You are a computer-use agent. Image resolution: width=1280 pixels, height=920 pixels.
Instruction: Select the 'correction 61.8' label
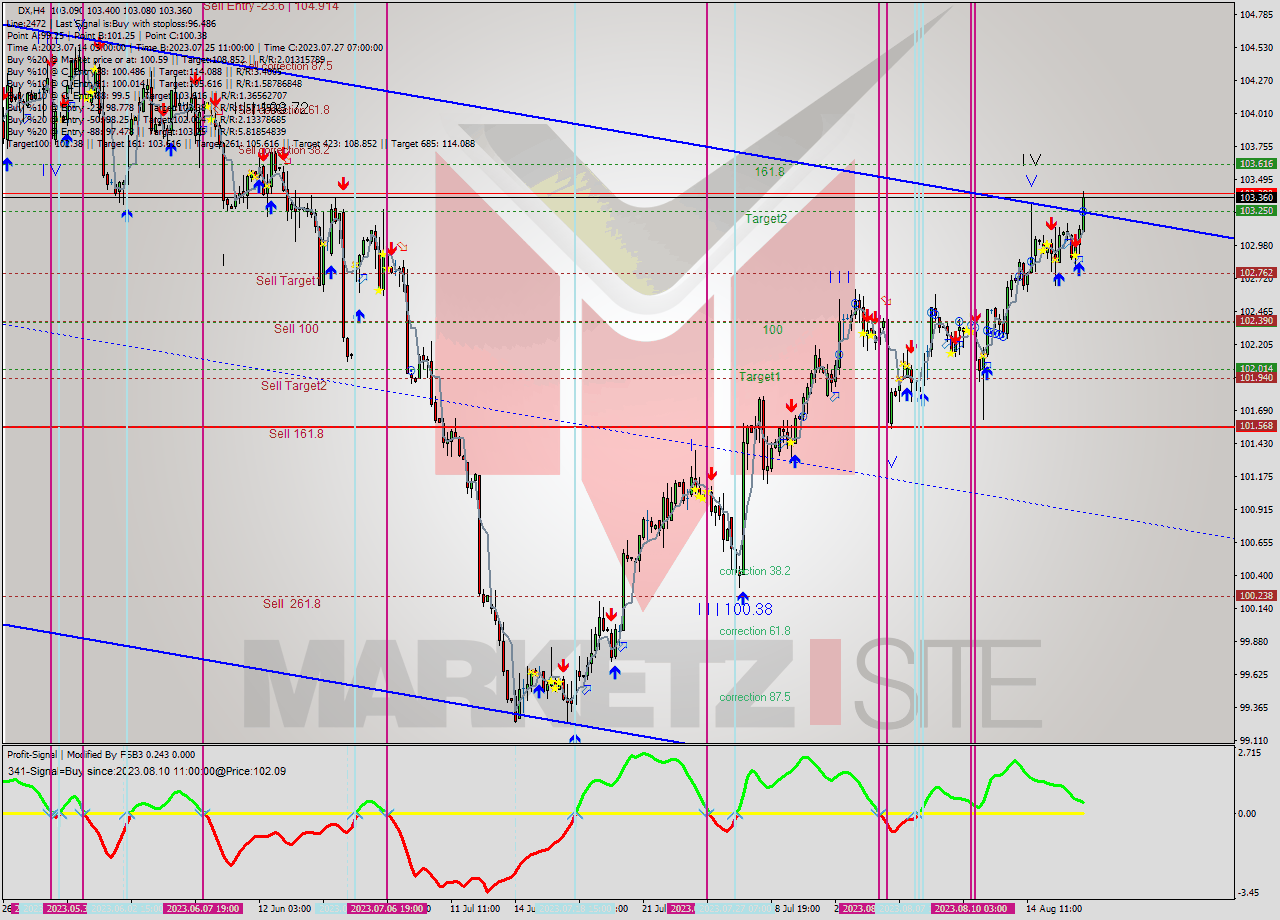coord(755,631)
